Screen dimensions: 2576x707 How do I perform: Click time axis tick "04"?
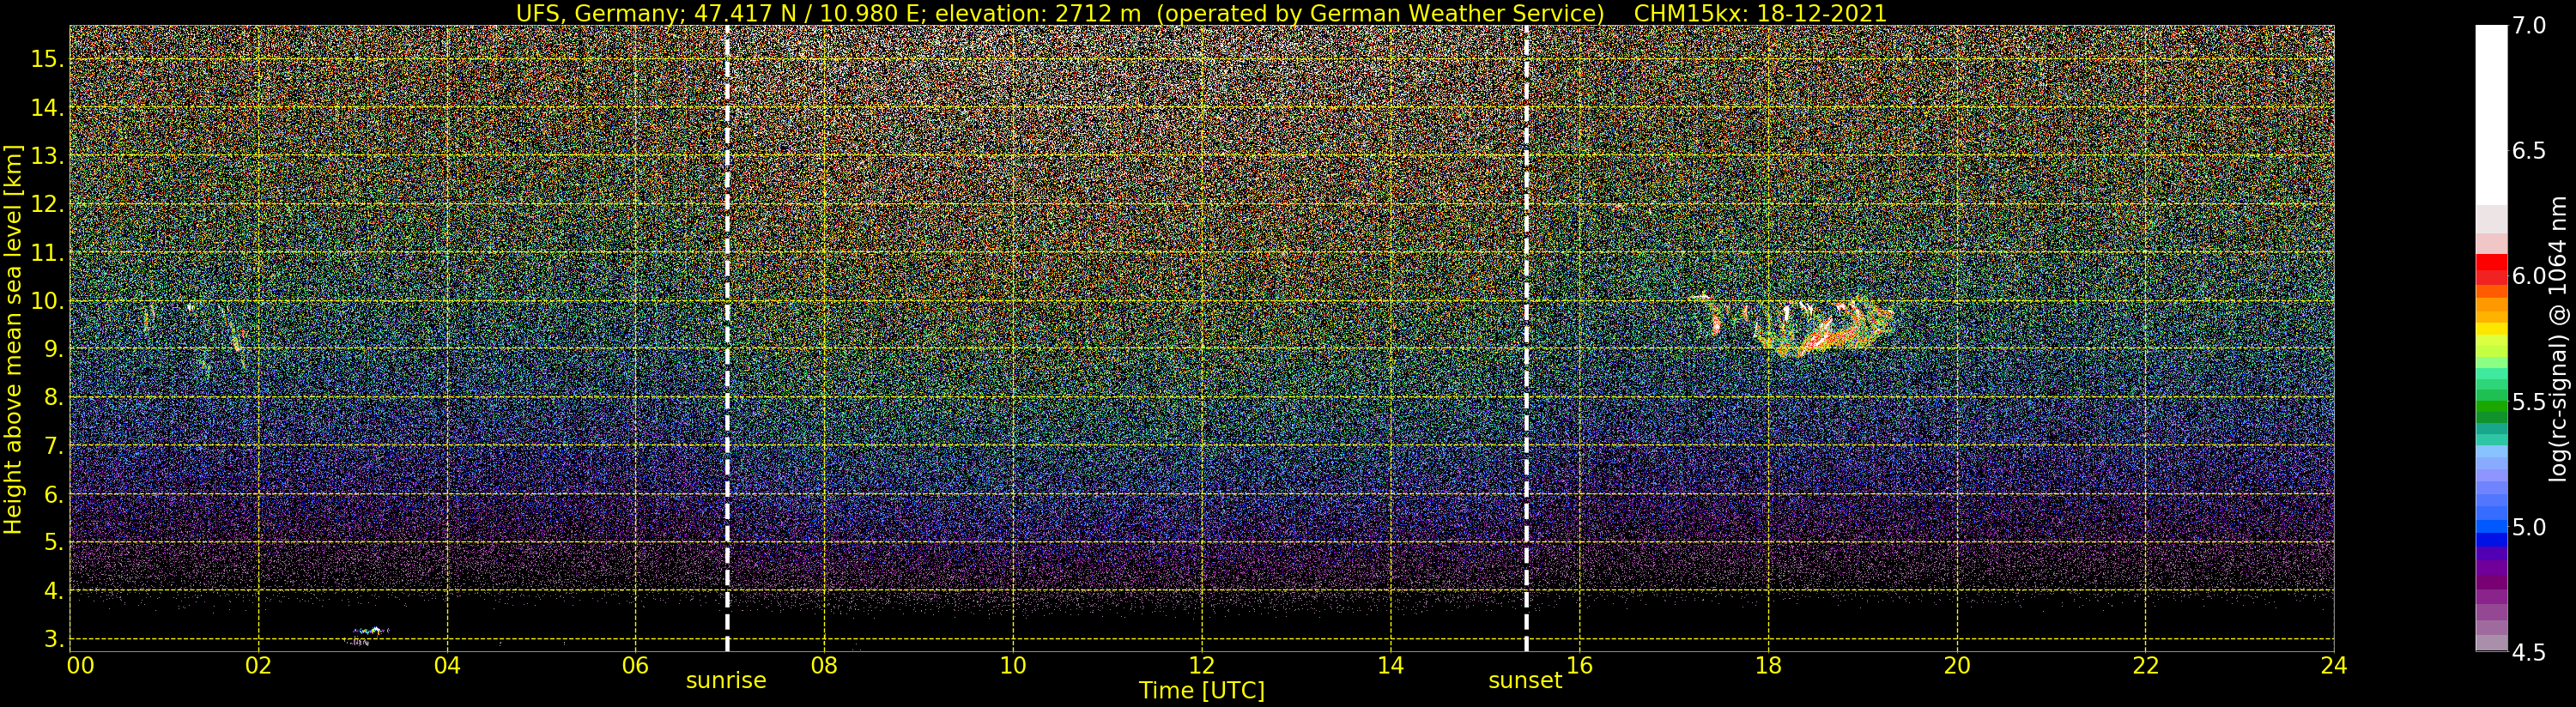tap(447, 666)
